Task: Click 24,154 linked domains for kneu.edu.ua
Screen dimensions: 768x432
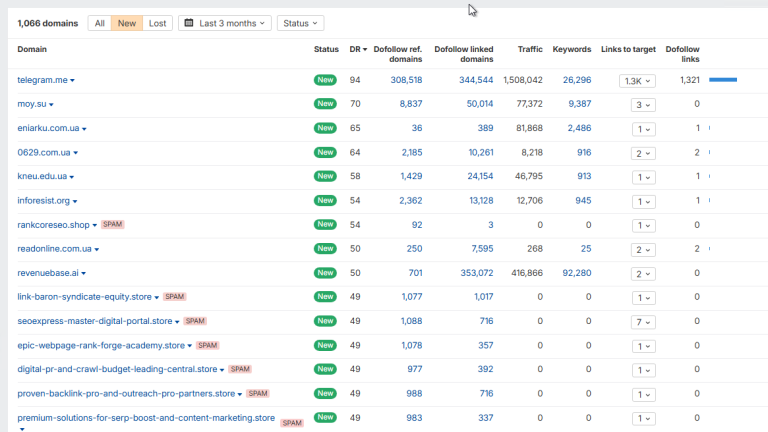Action: click(480, 176)
